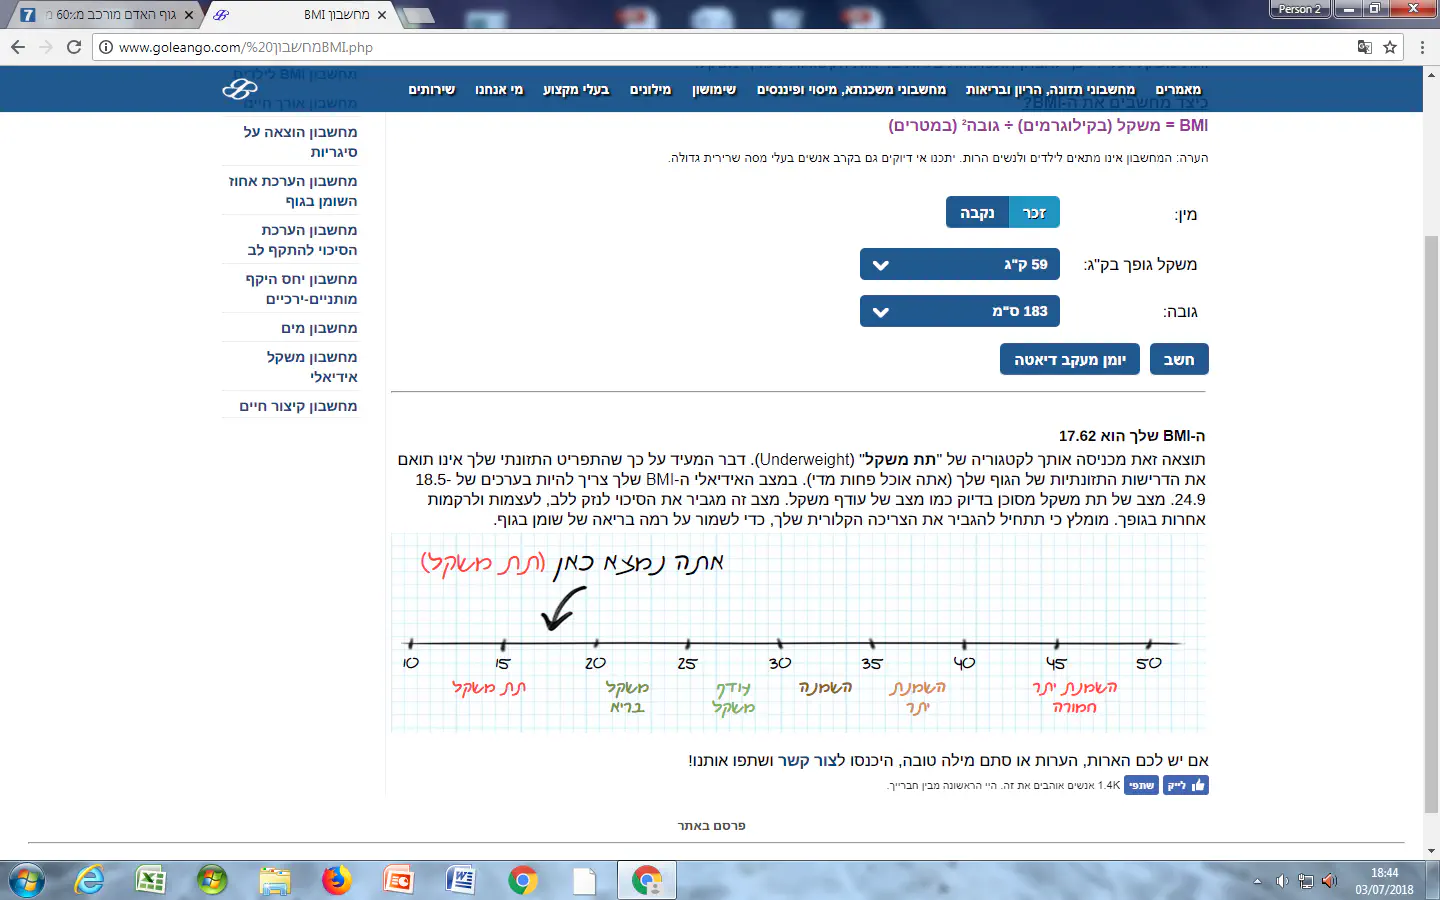
Task: Open Firefox from the taskbar
Action: click(x=337, y=880)
